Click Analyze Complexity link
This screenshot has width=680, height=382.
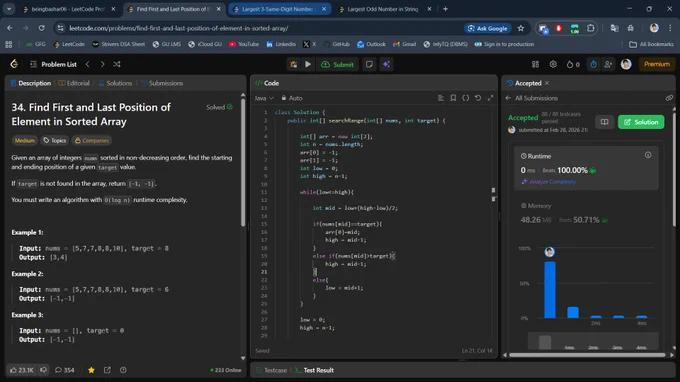point(549,182)
